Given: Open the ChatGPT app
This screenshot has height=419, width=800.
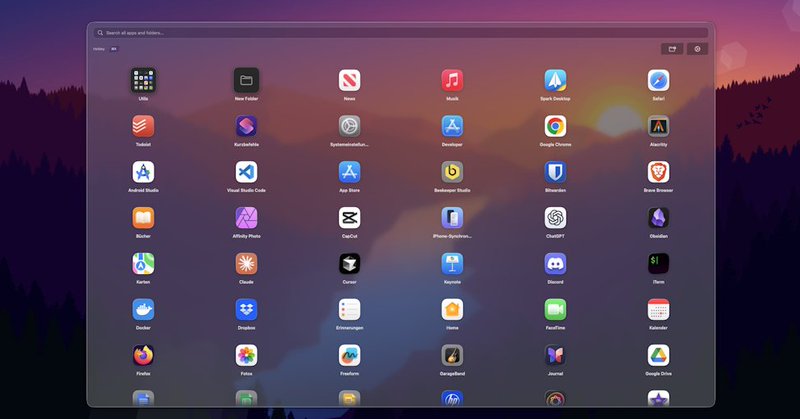Looking at the screenshot, I should 556,218.
